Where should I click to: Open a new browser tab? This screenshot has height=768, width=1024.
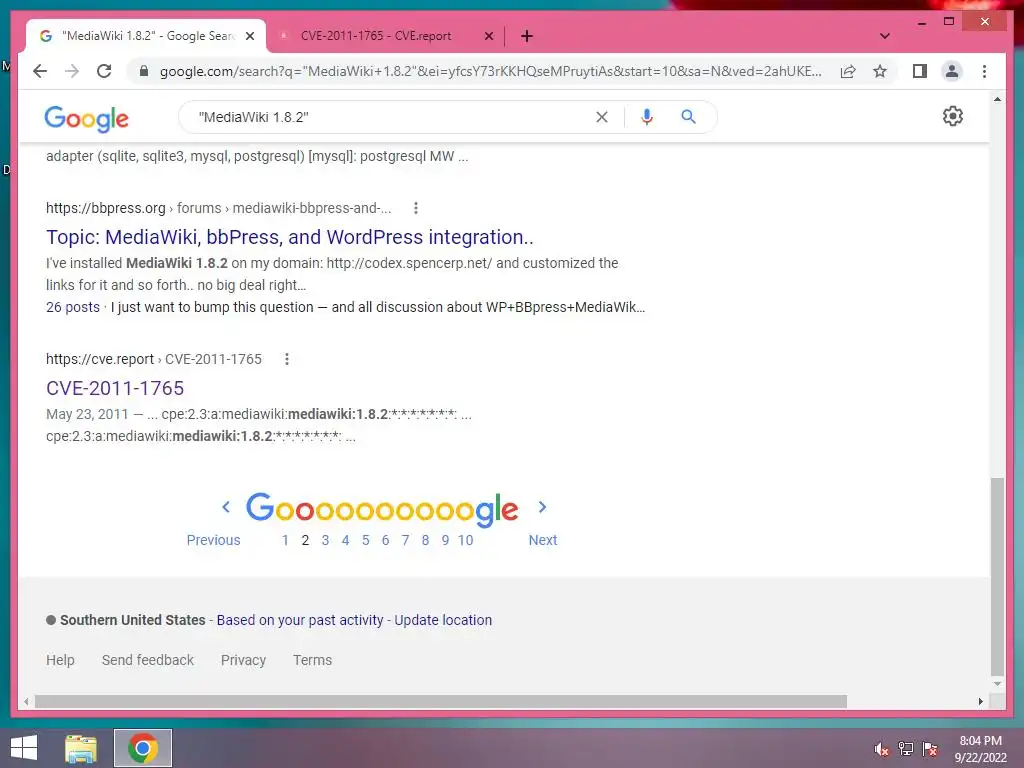click(x=527, y=36)
